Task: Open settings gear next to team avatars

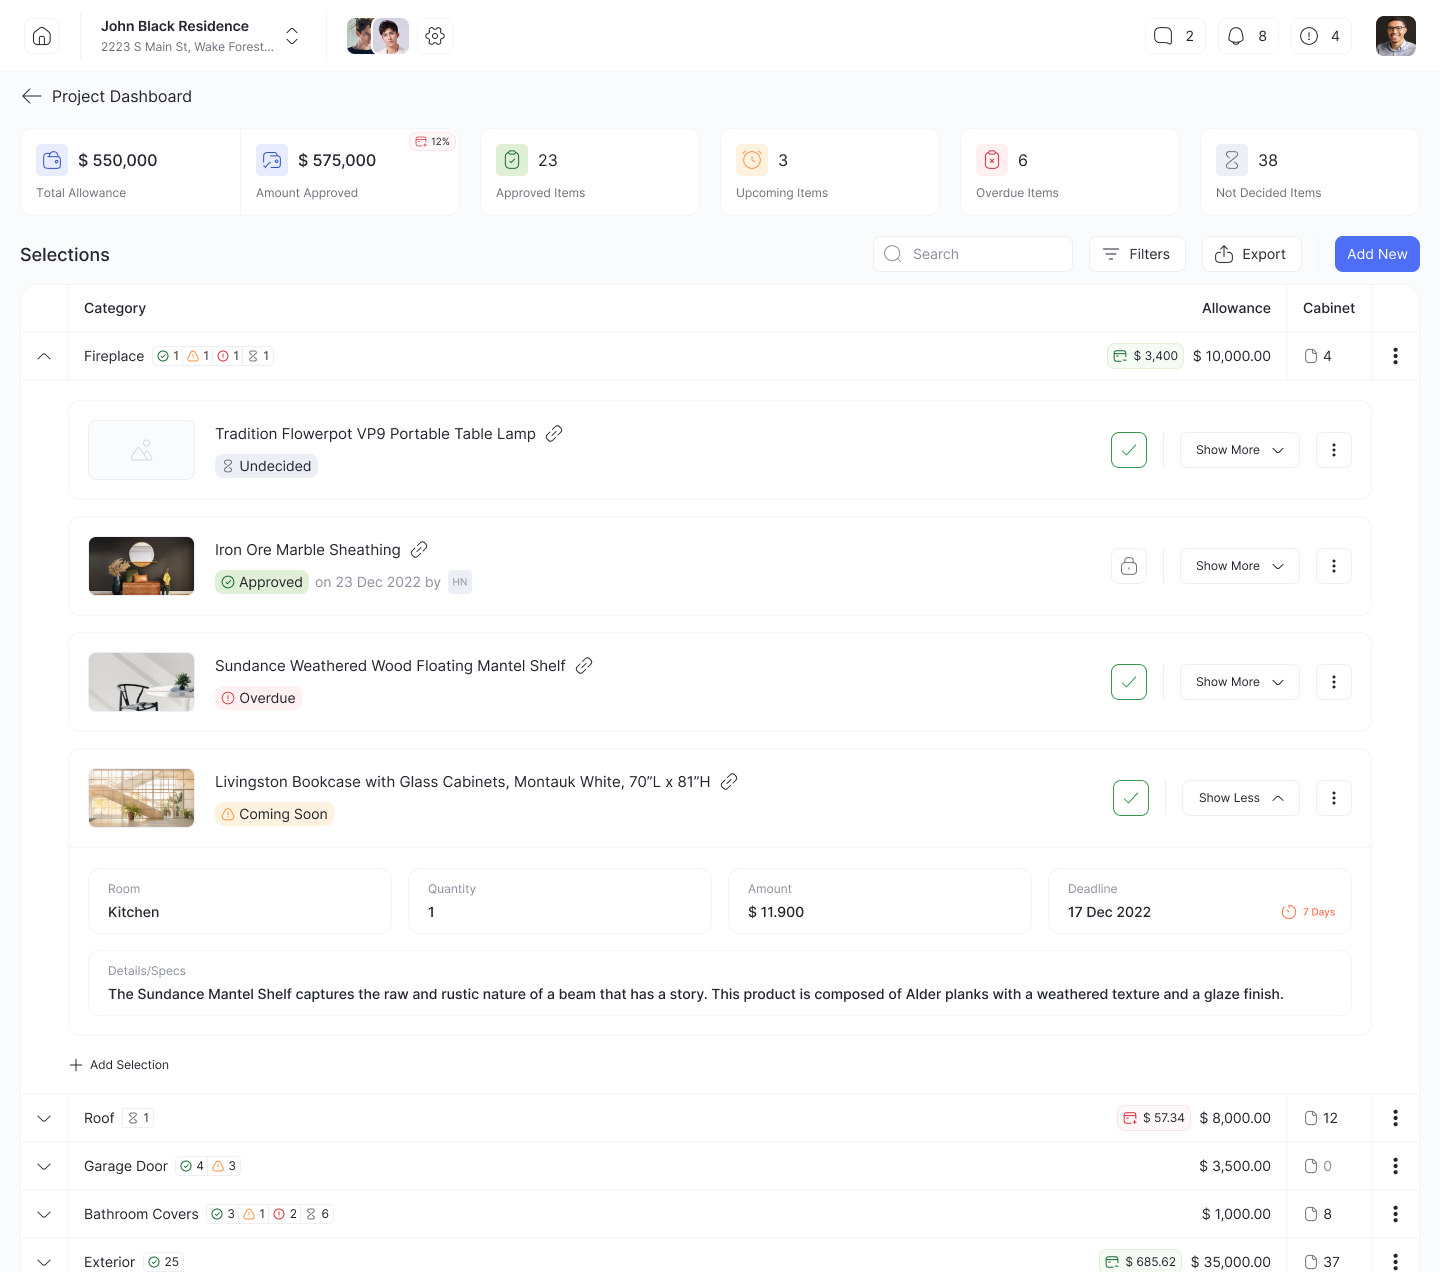Action: click(x=435, y=36)
